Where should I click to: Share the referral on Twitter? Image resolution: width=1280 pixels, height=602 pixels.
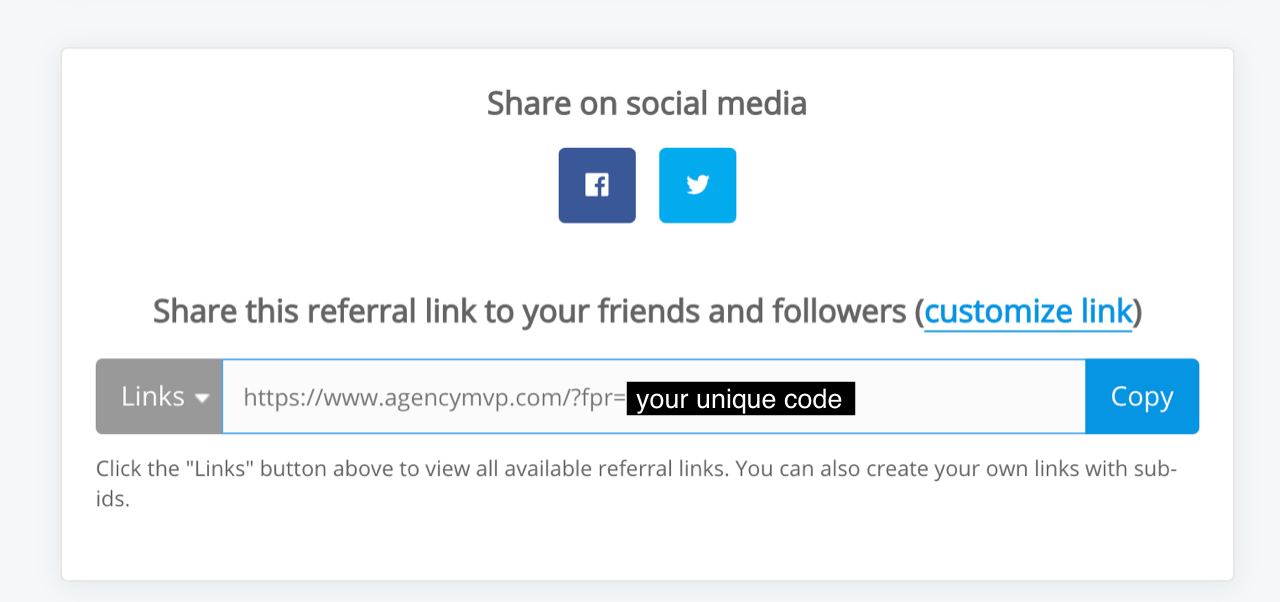pos(698,185)
